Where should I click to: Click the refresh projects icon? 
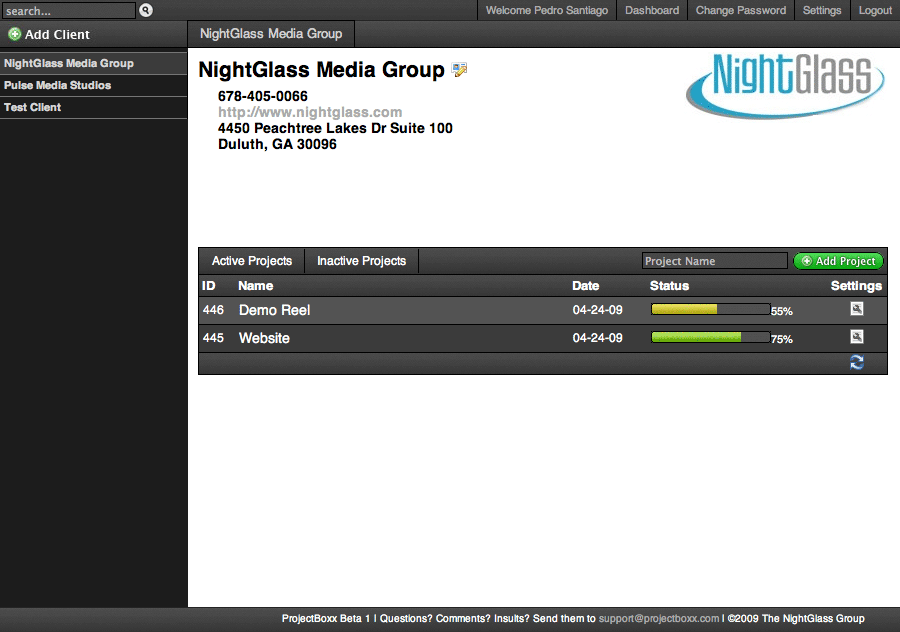tap(856, 362)
